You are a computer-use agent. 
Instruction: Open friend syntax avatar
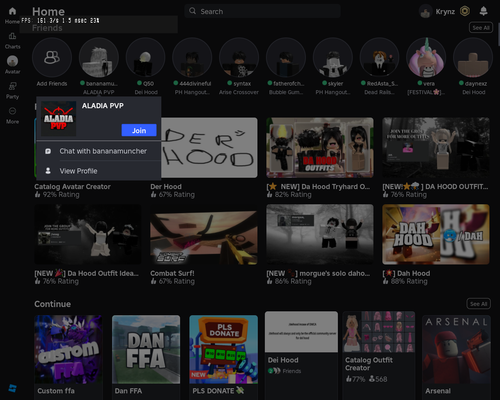239,57
